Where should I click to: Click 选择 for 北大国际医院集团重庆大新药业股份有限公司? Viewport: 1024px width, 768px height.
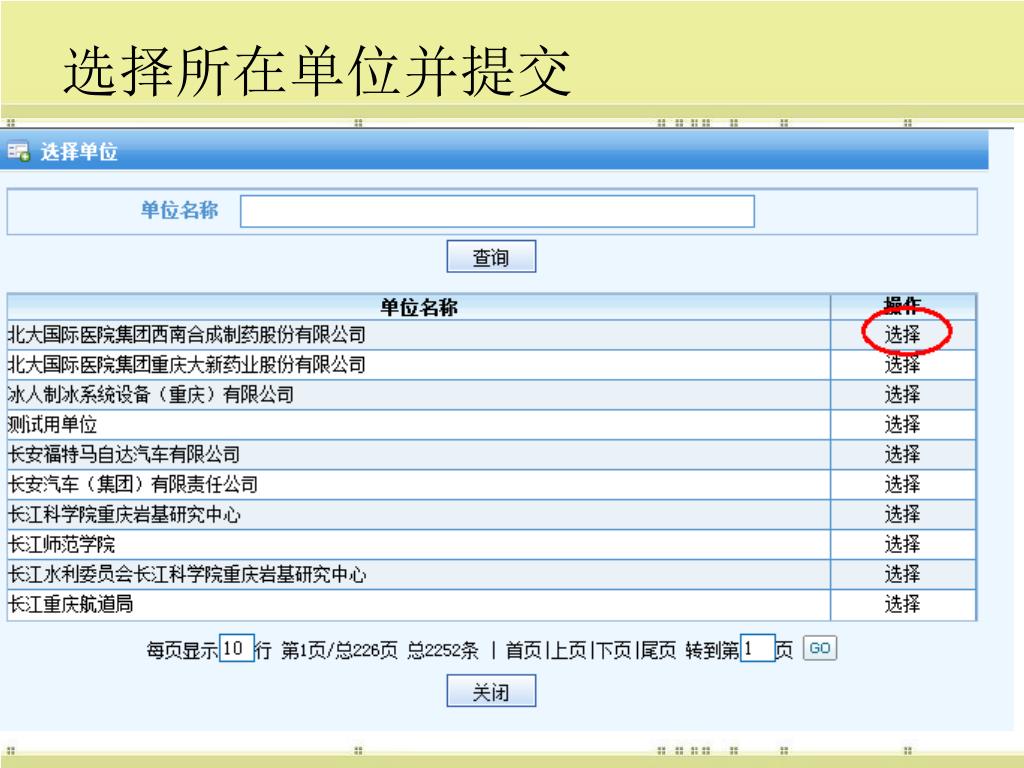[x=903, y=364]
